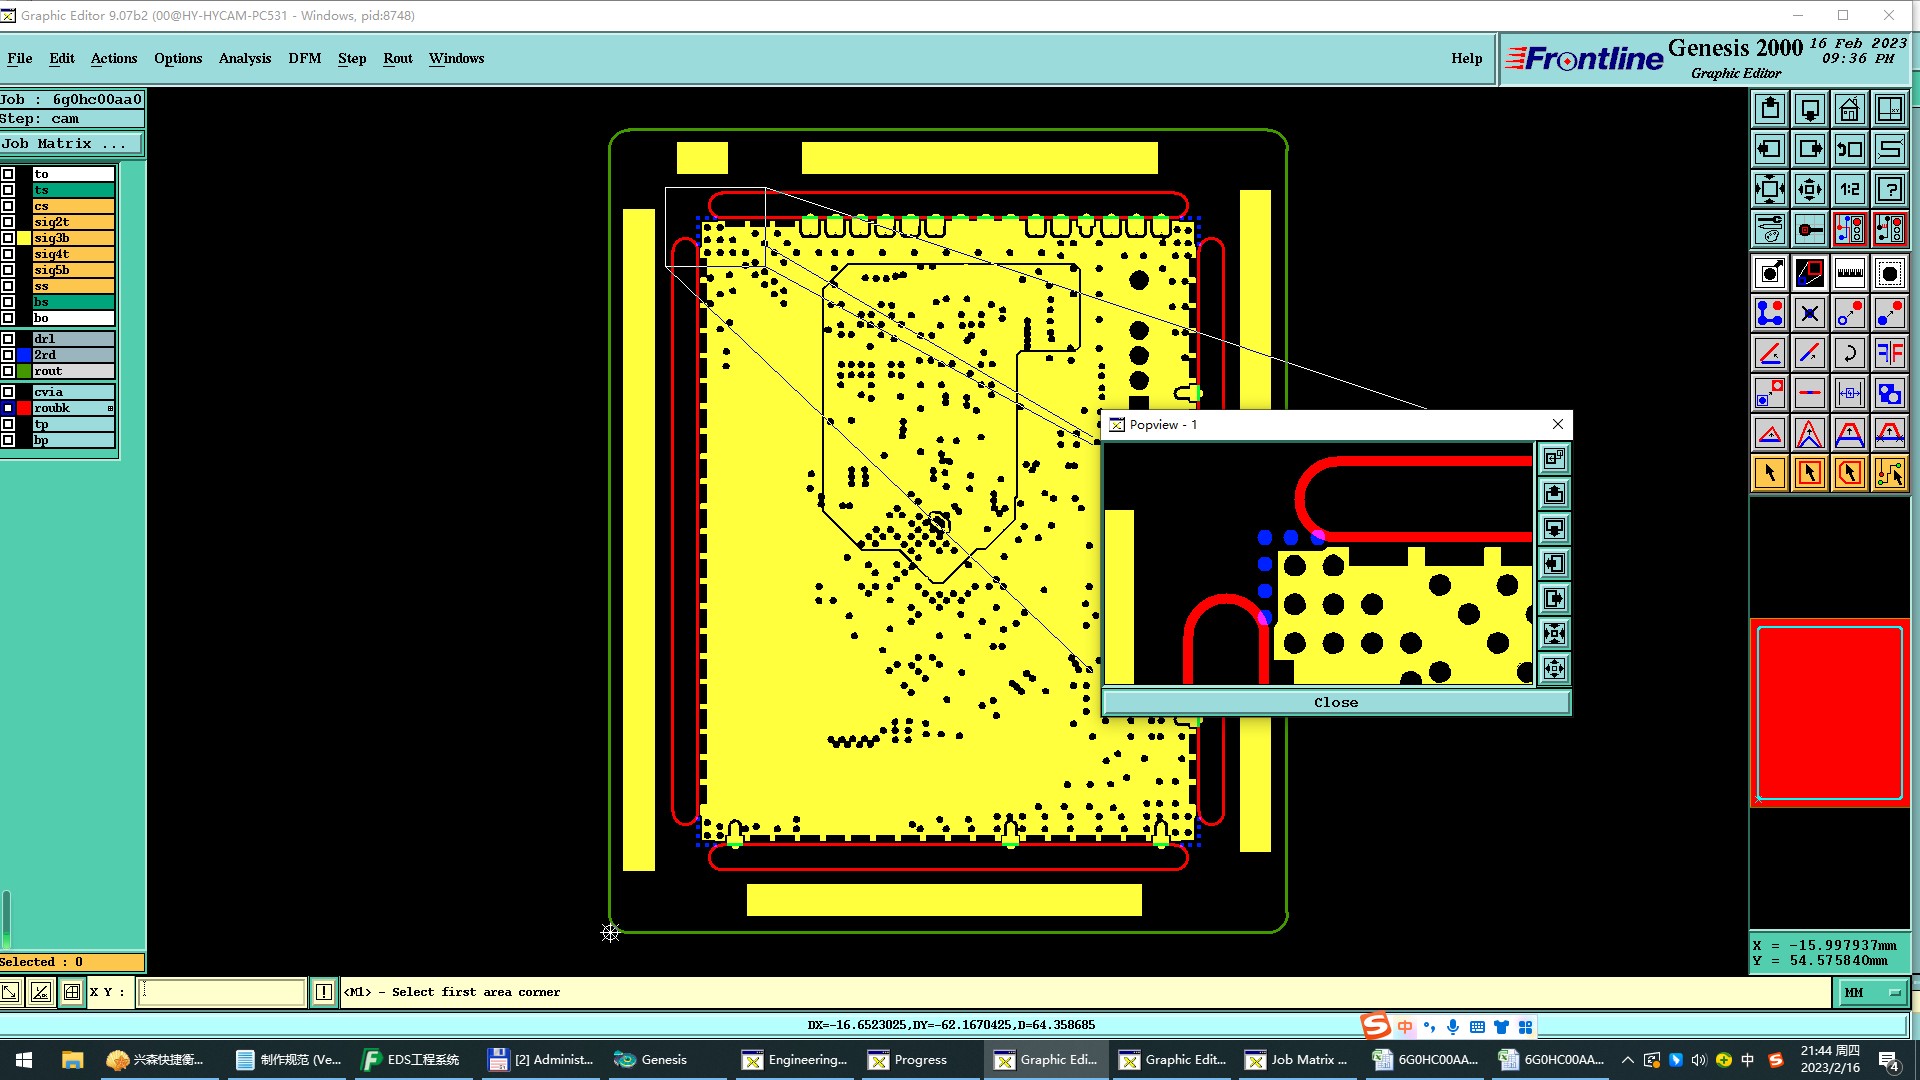The width and height of the screenshot is (1920, 1080).
Task: Click Close button in Popview
Action: [1335, 702]
